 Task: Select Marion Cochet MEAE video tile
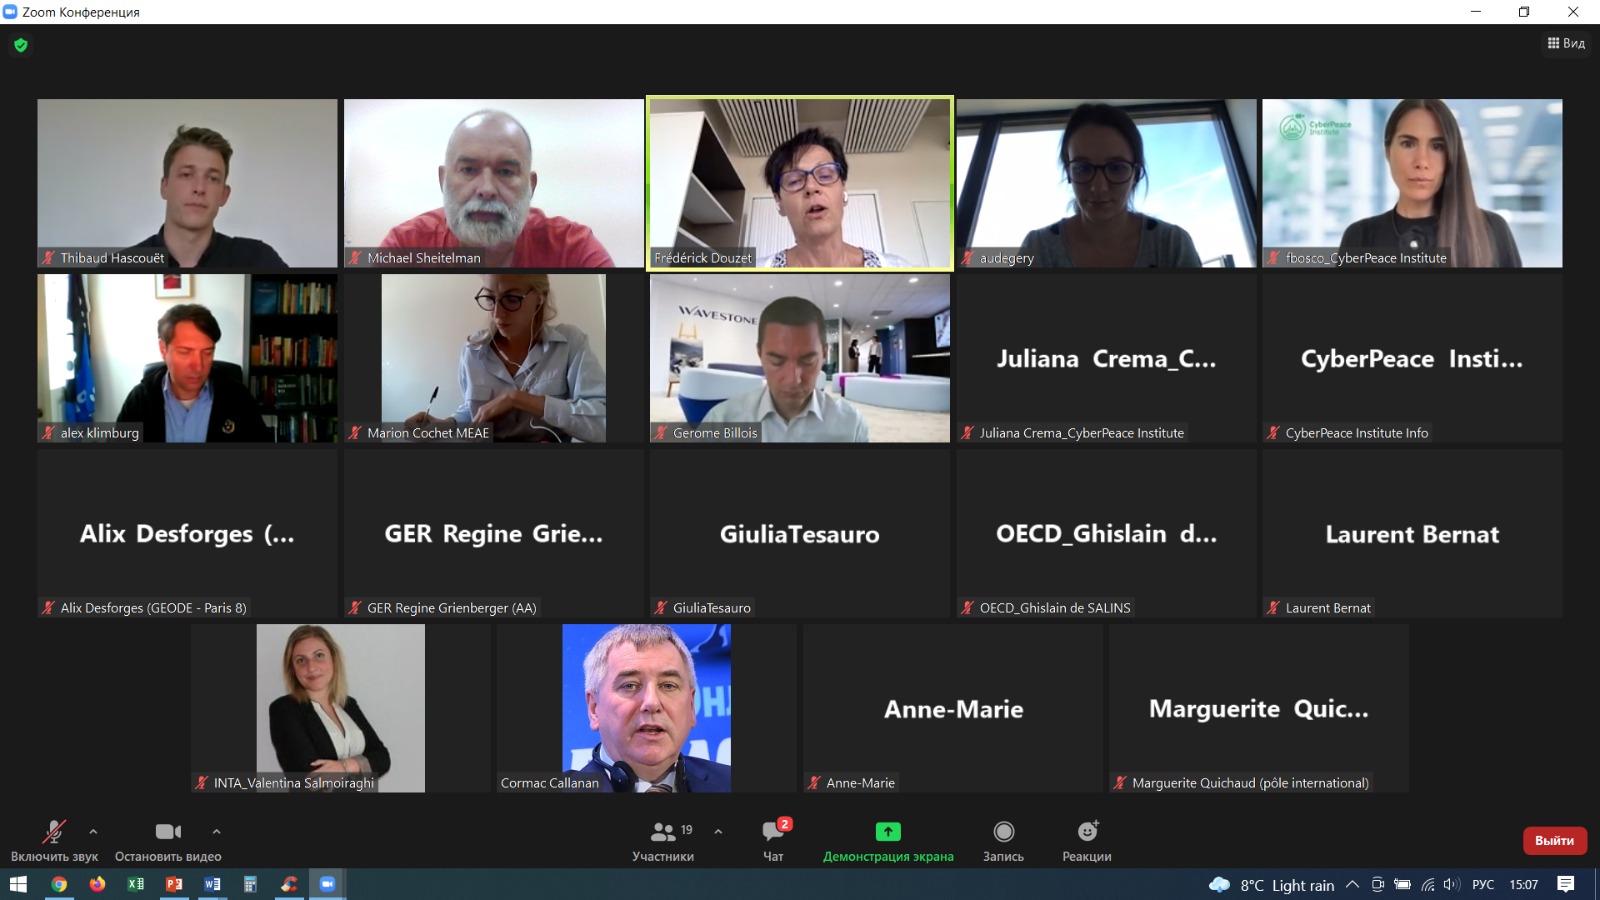tap(494, 358)
